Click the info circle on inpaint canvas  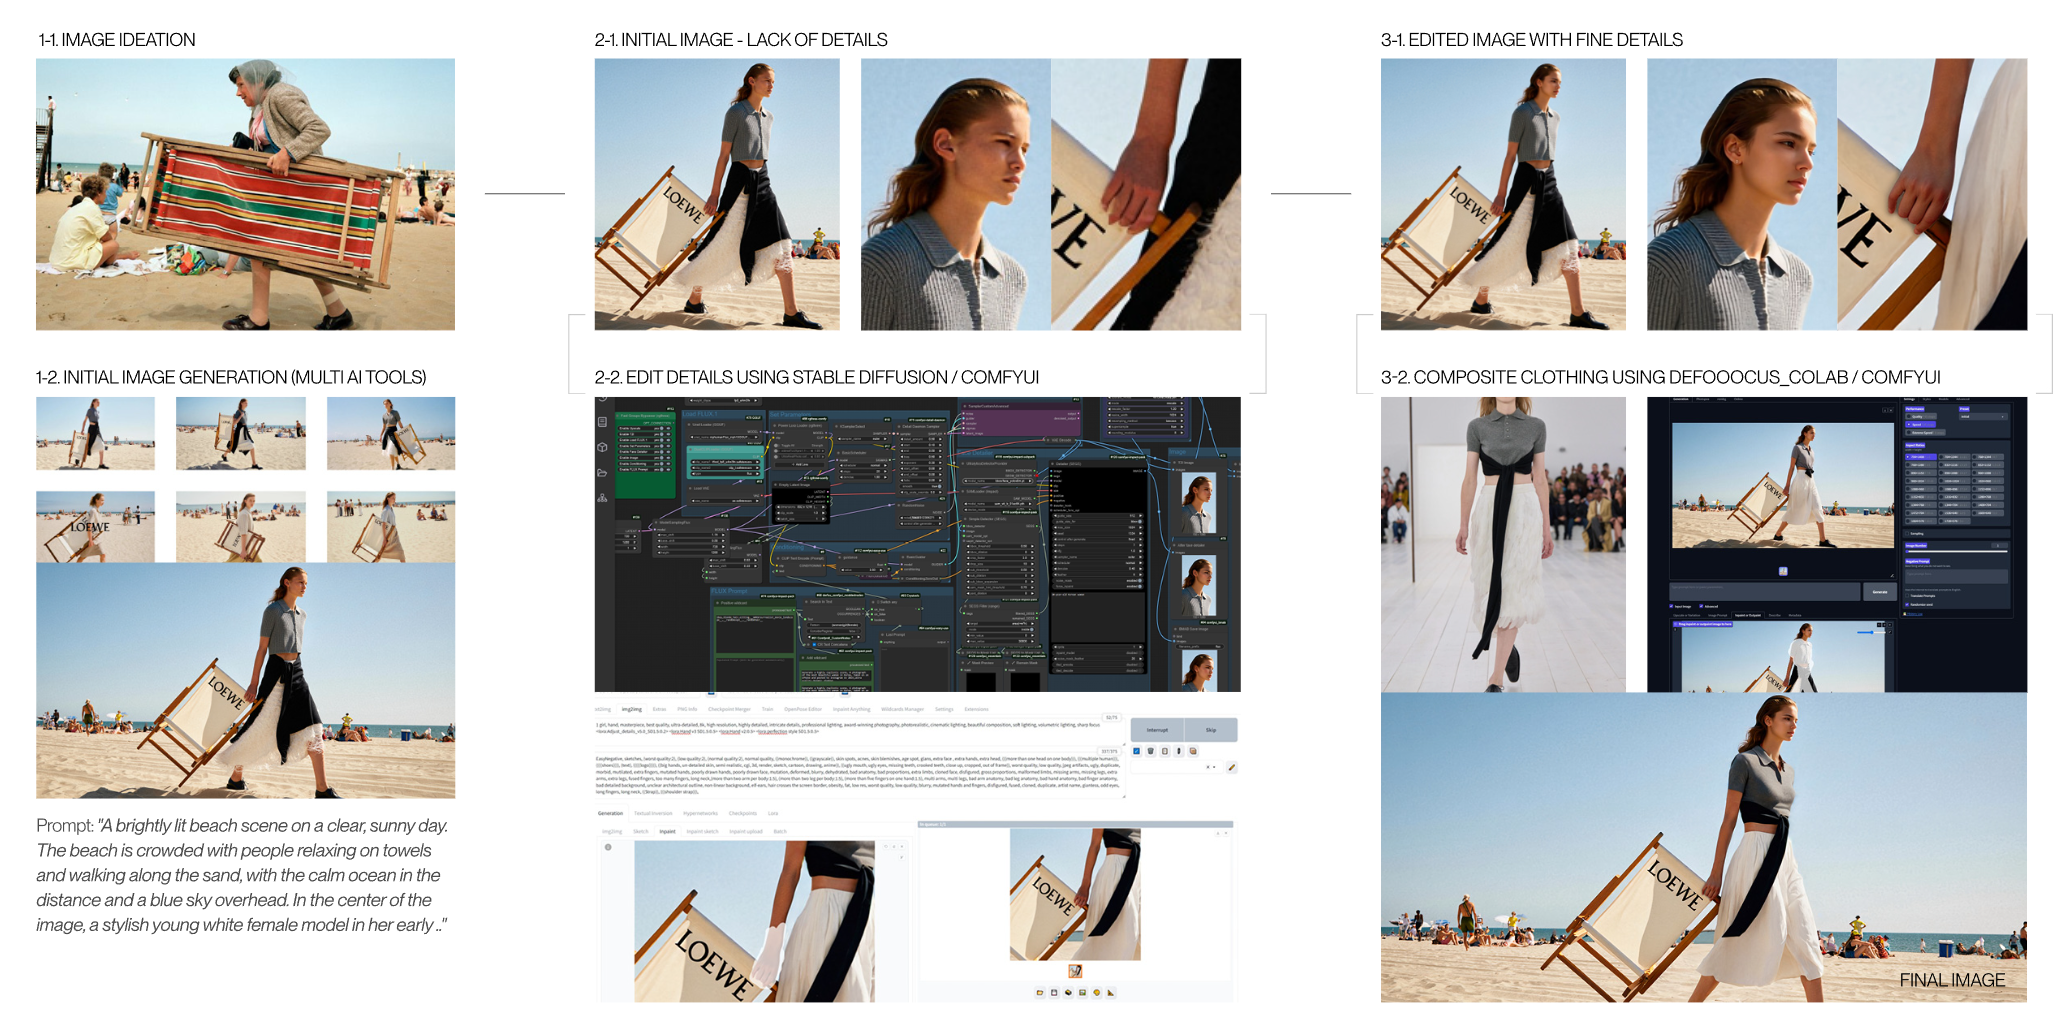(608, 847)
